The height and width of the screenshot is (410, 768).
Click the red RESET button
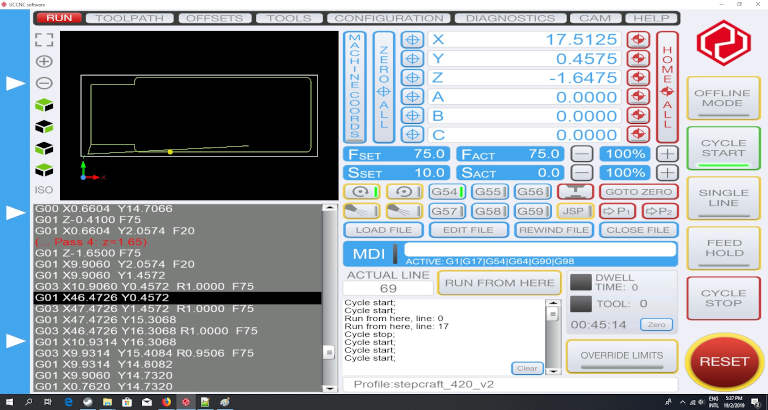point(724,362)
